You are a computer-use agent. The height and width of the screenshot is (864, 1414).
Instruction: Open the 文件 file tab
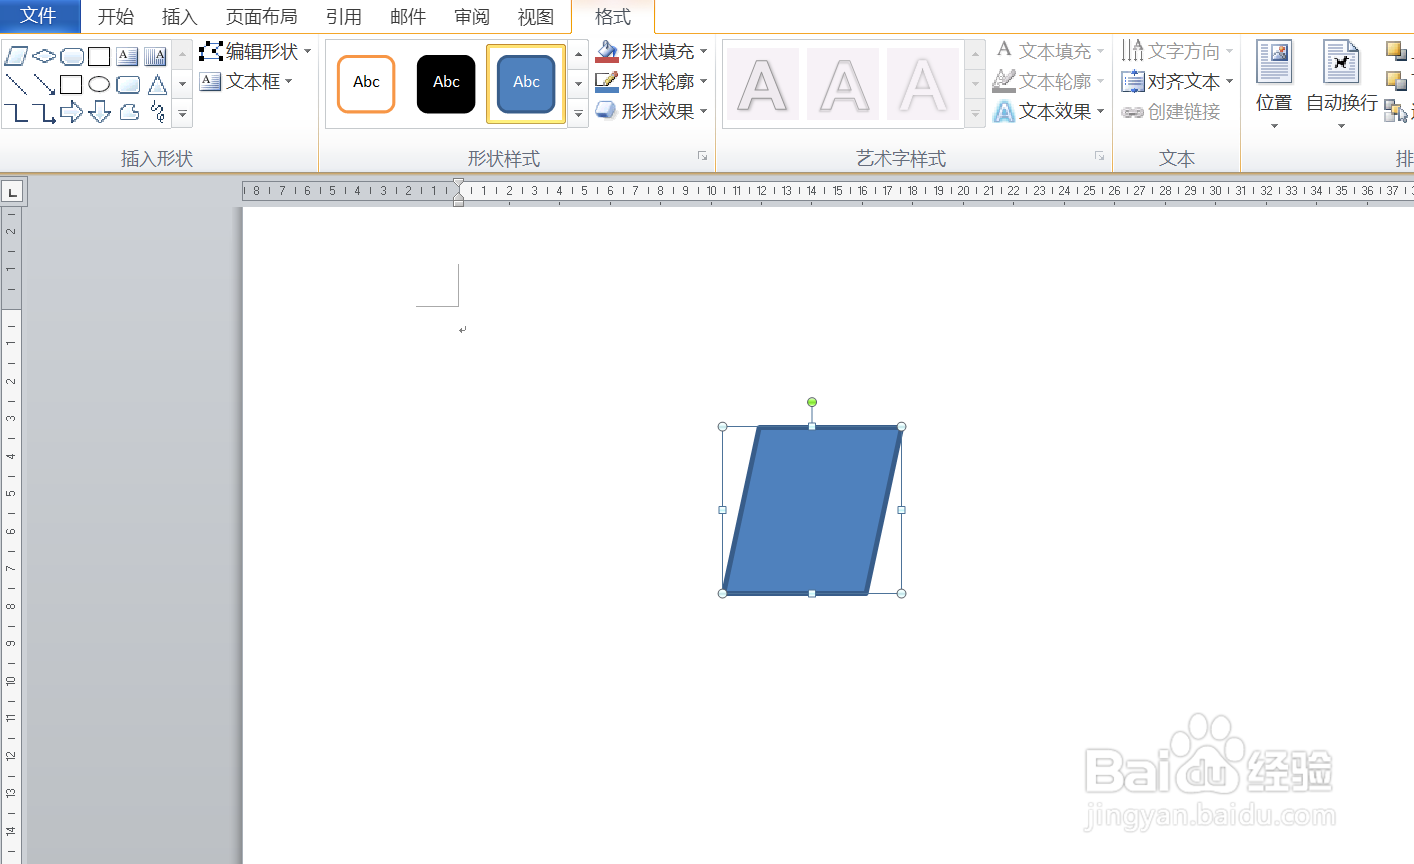pyautogui.click(x=39, y=16)
